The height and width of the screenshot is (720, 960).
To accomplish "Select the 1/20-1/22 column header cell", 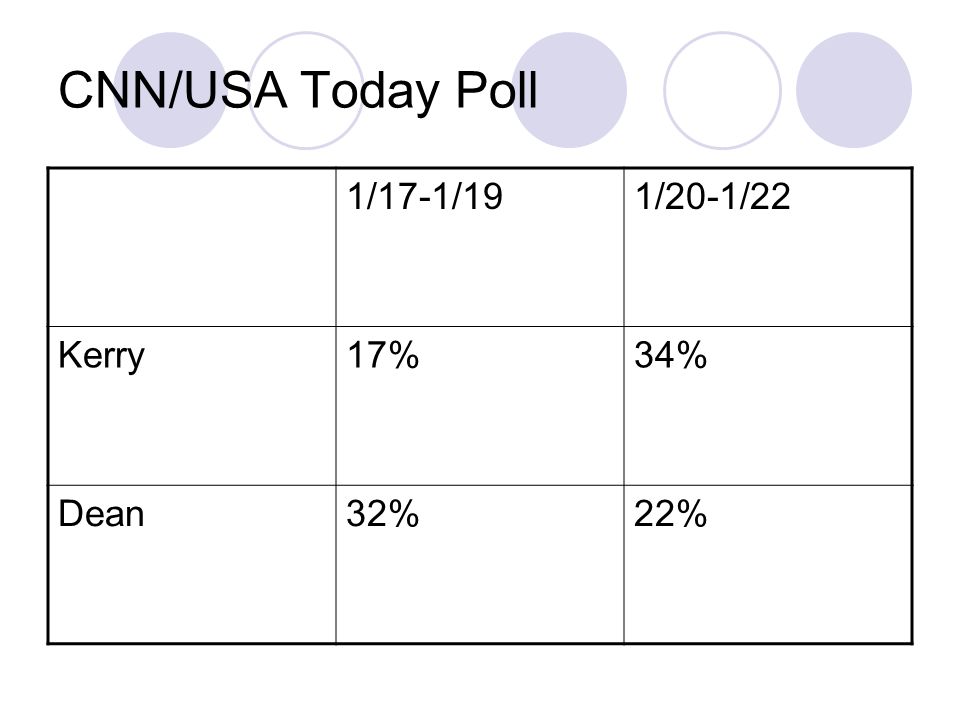I will click(768, 247).
